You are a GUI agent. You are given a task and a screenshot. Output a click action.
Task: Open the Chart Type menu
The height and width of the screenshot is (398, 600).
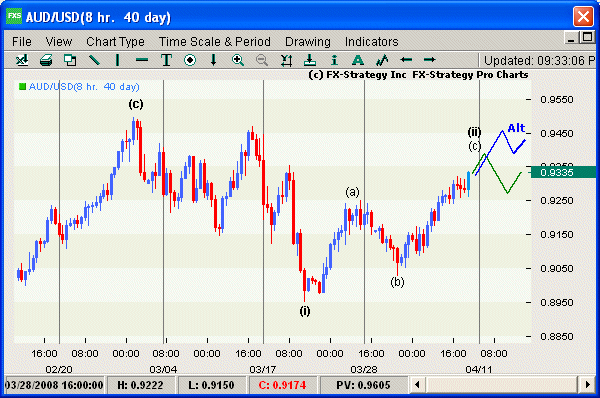tap(115, 42)
